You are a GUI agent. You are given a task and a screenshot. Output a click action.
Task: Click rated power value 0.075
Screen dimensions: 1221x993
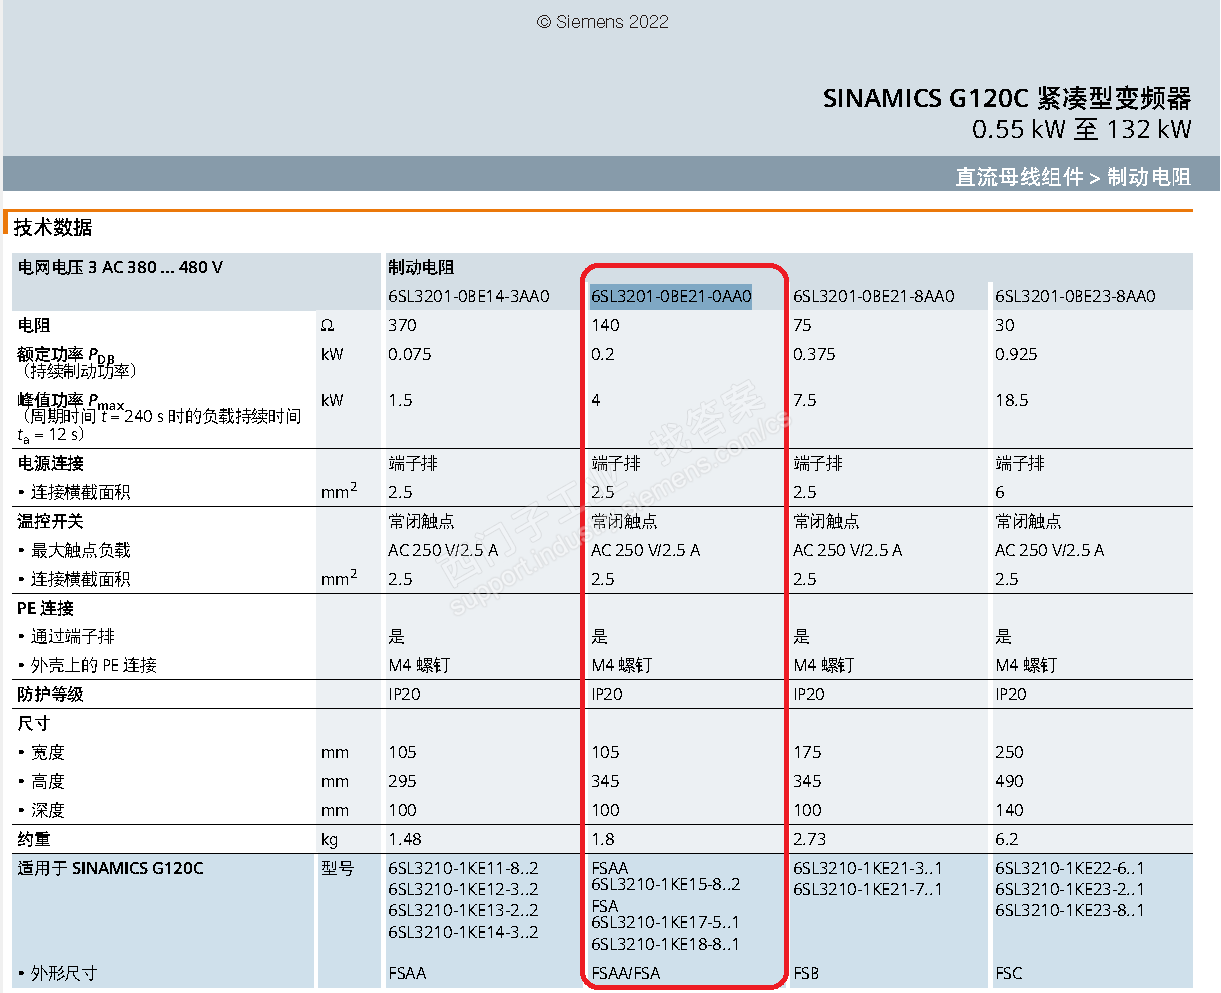(x=410, y=354)
